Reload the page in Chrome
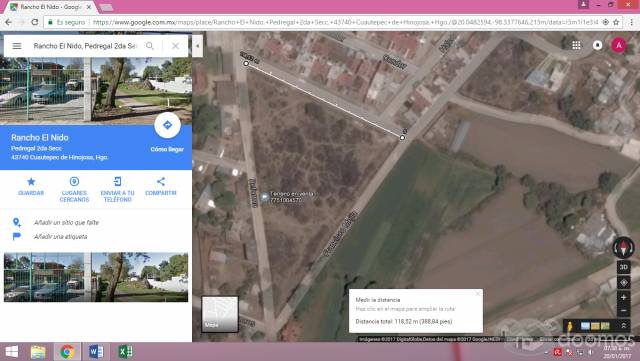Screen dimensions: 640x361 35,22
